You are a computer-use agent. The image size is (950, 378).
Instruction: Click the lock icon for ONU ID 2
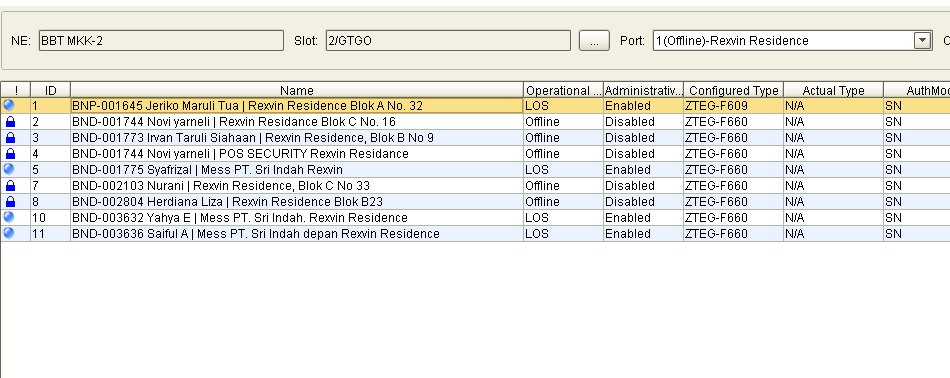tap(10, 122)
